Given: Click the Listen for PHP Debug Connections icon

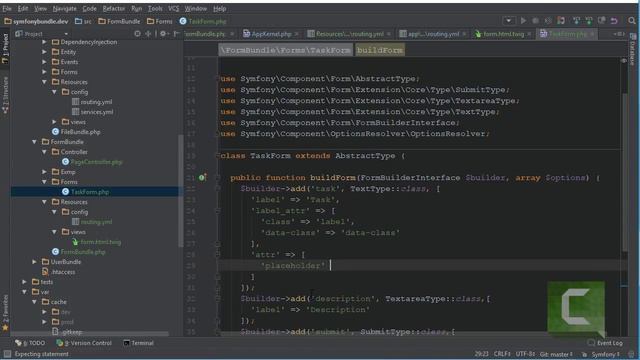Looking at the screenshot, I should (x=561, y=21).
